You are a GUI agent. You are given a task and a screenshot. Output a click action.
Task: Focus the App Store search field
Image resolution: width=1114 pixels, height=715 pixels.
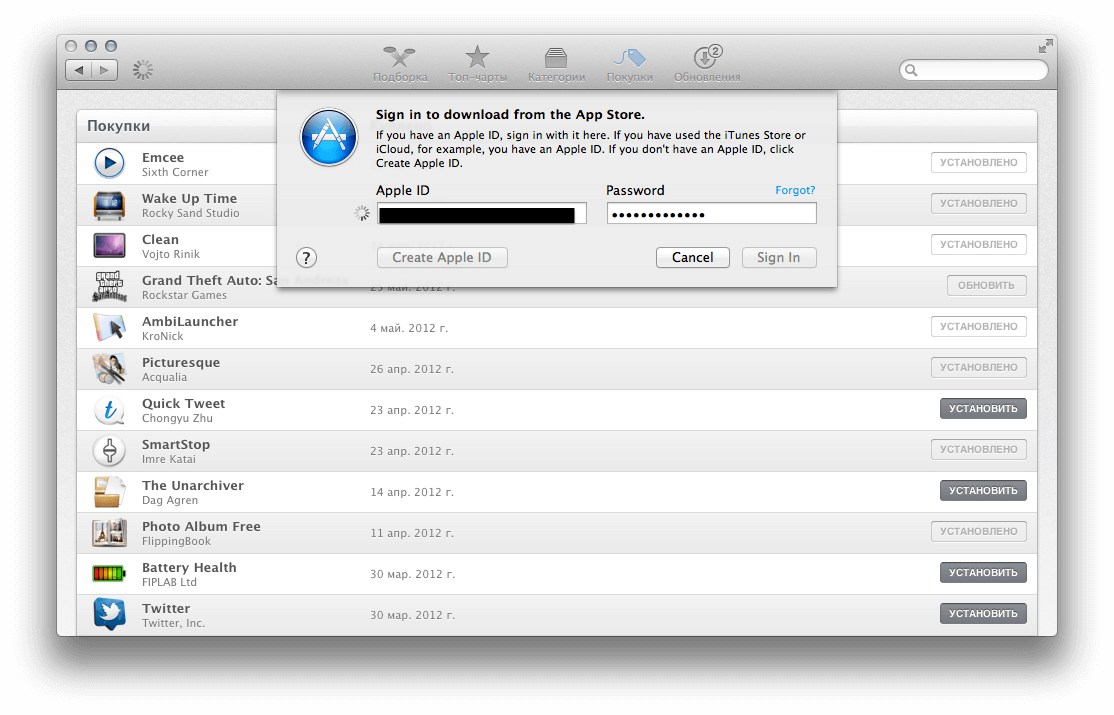[973, 70]
